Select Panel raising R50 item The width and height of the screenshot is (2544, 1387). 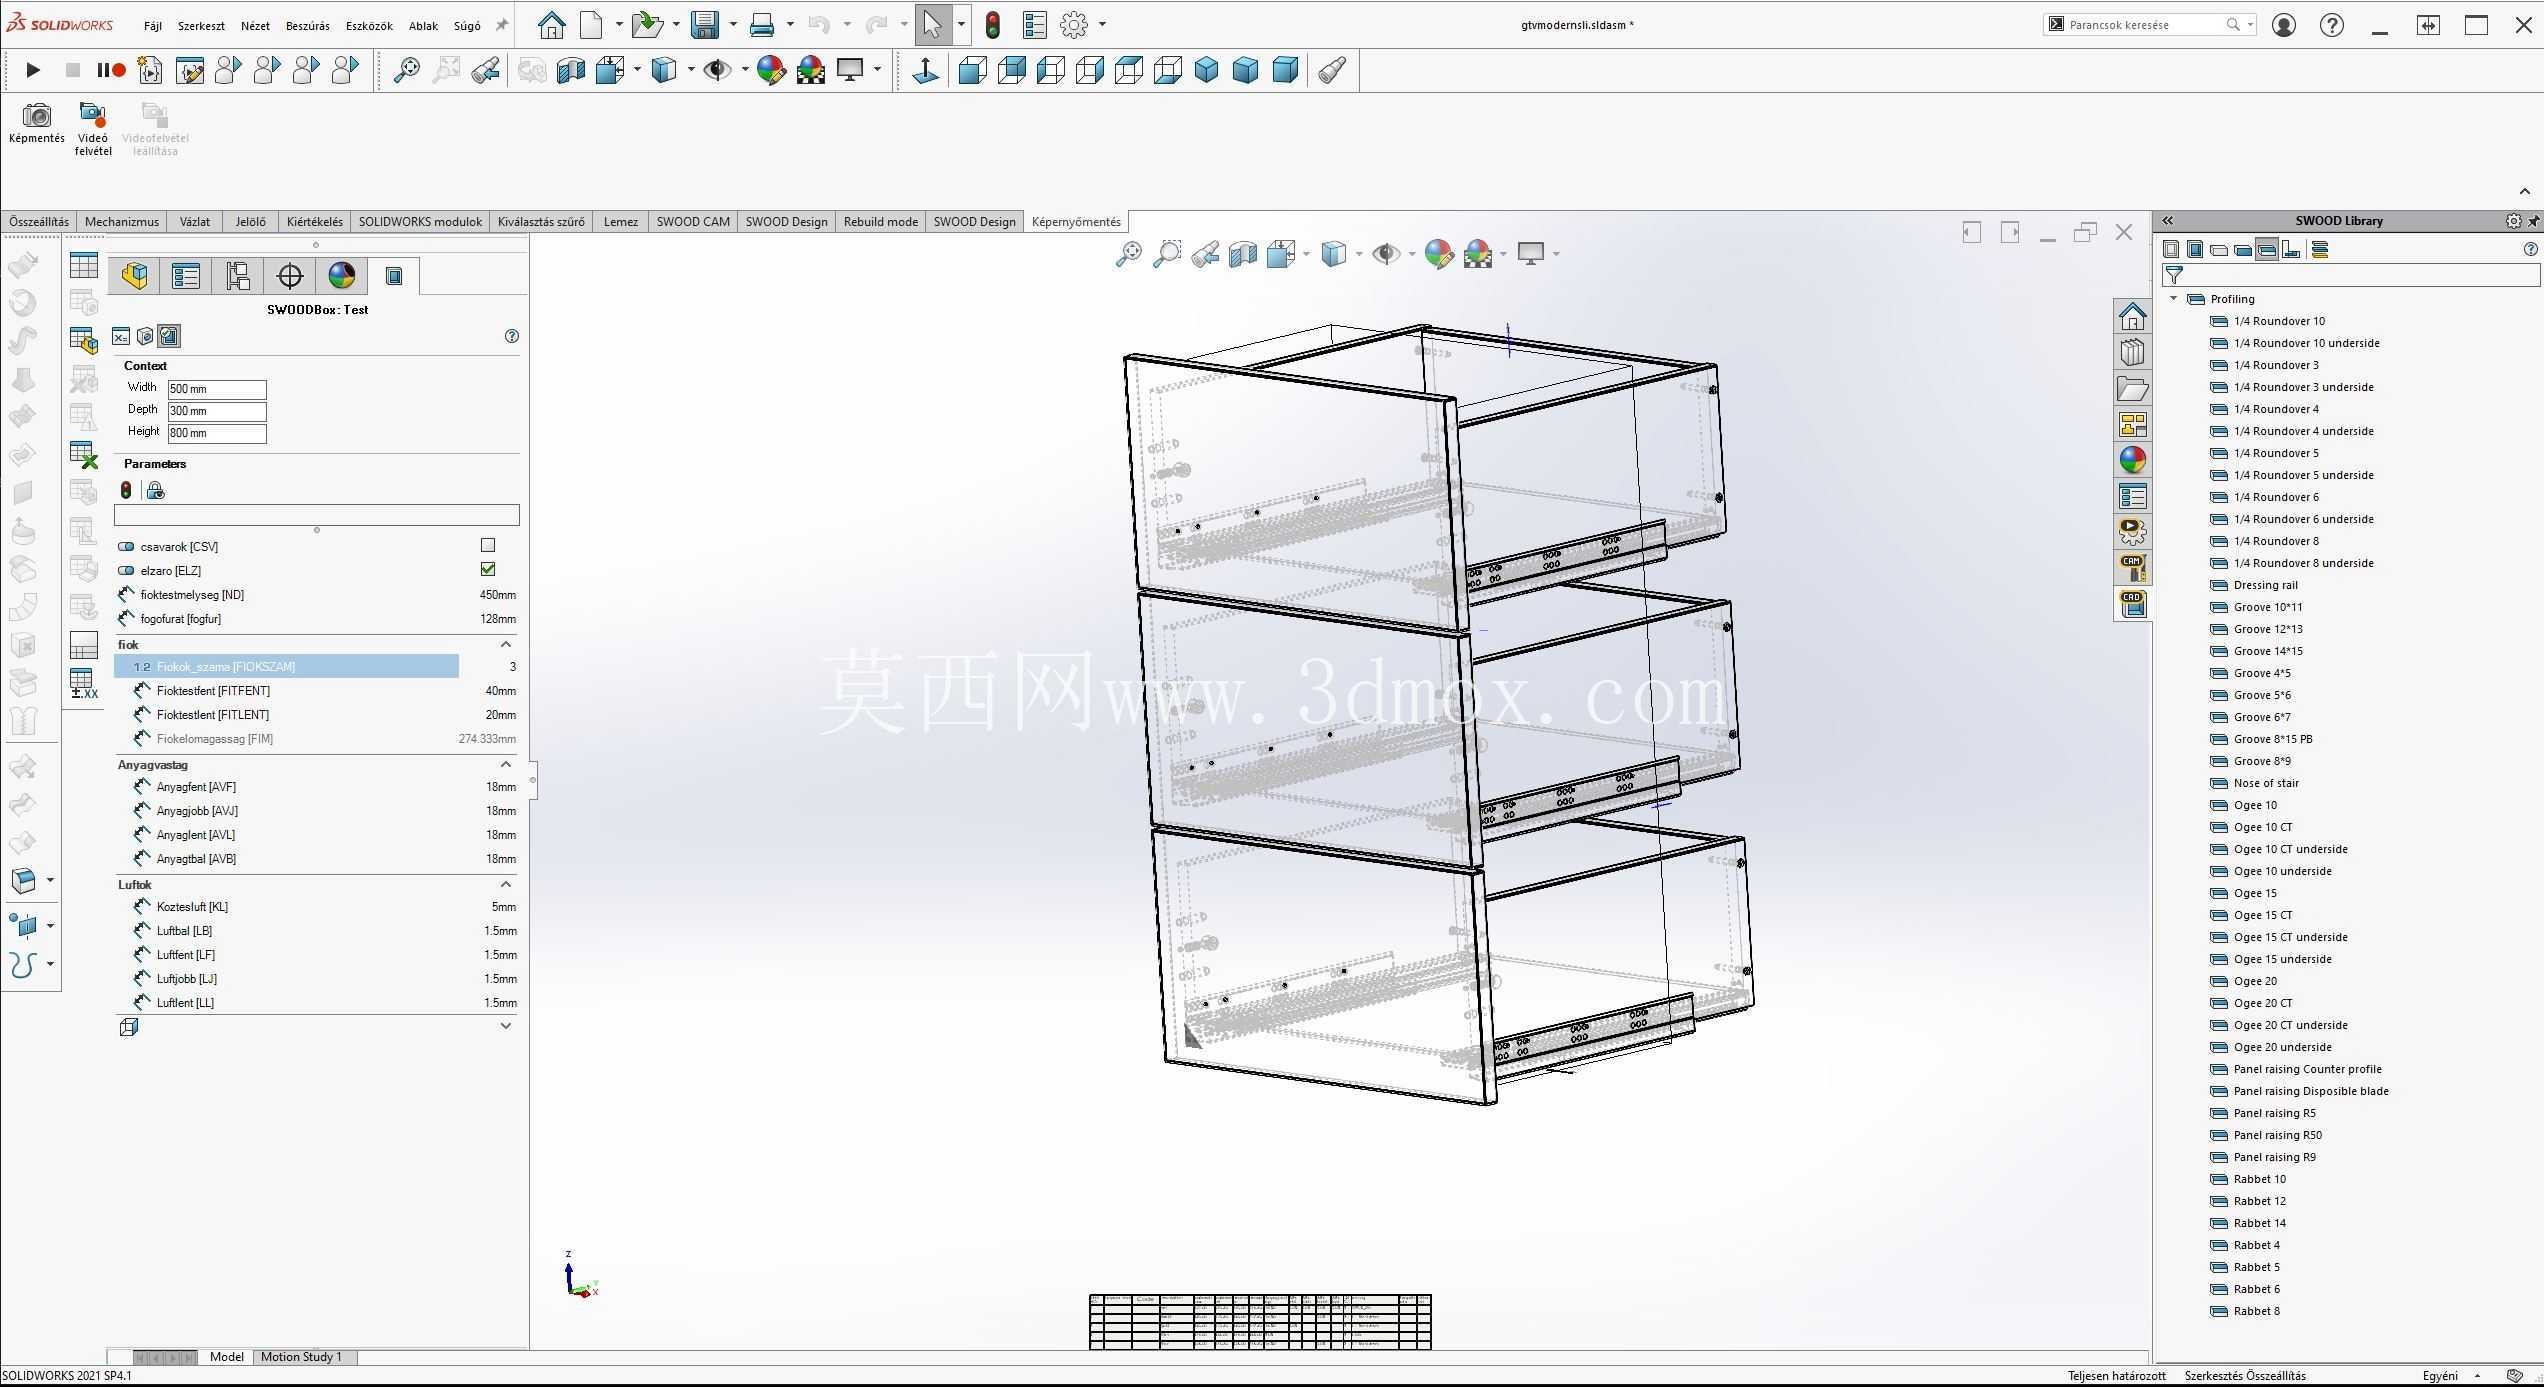(2277, 1135)
